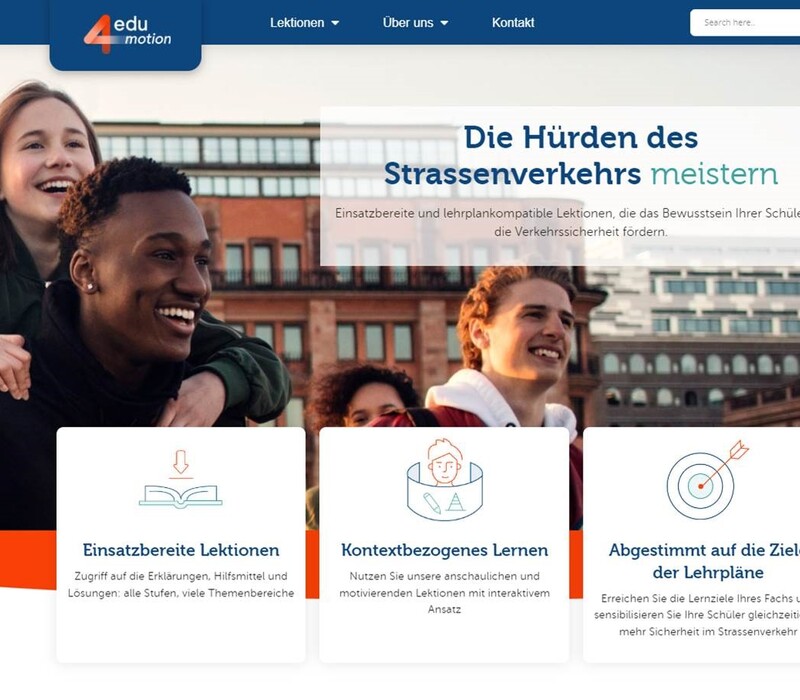
Task: Expand the Über uns dropdown arrow
Action: [444, 23]
